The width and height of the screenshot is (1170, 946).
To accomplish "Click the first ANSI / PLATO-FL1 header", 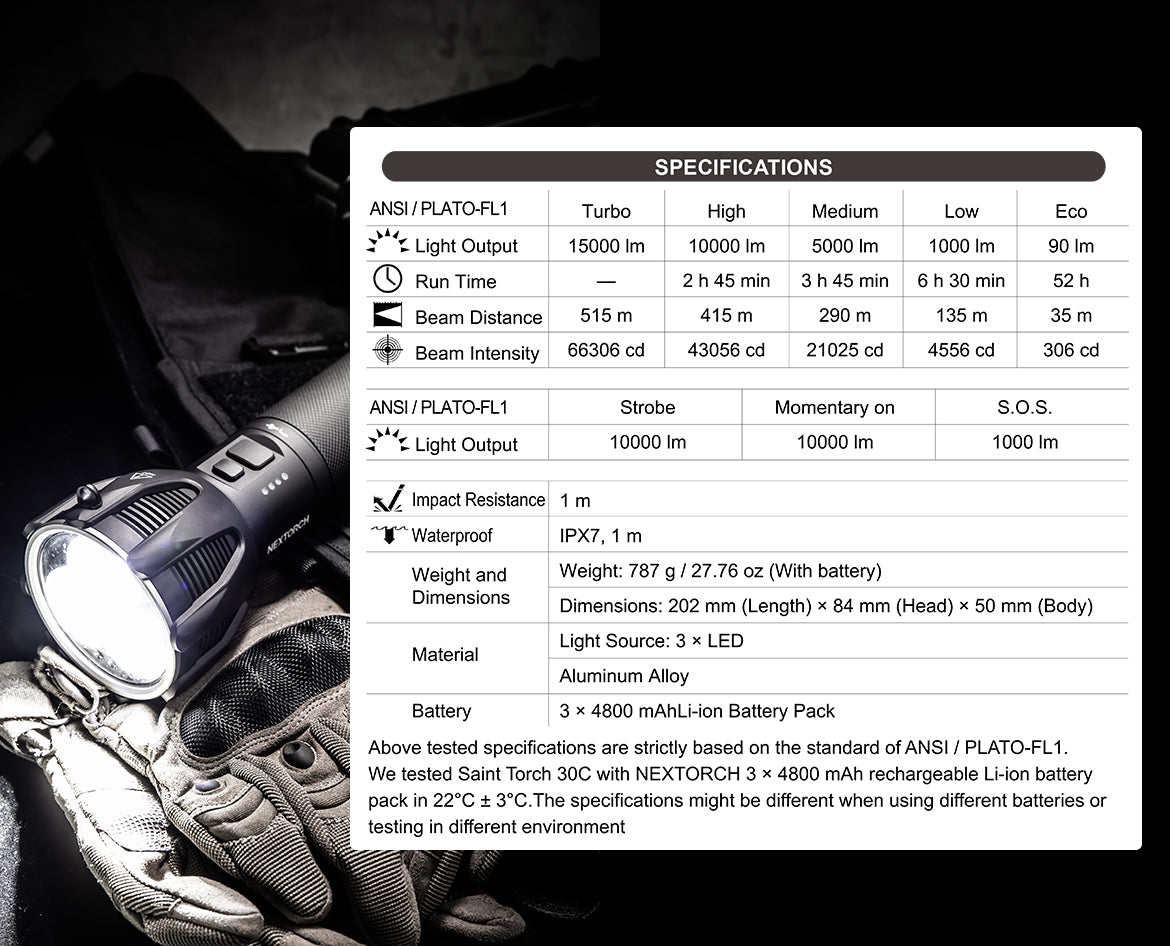I will click(438, 209).
